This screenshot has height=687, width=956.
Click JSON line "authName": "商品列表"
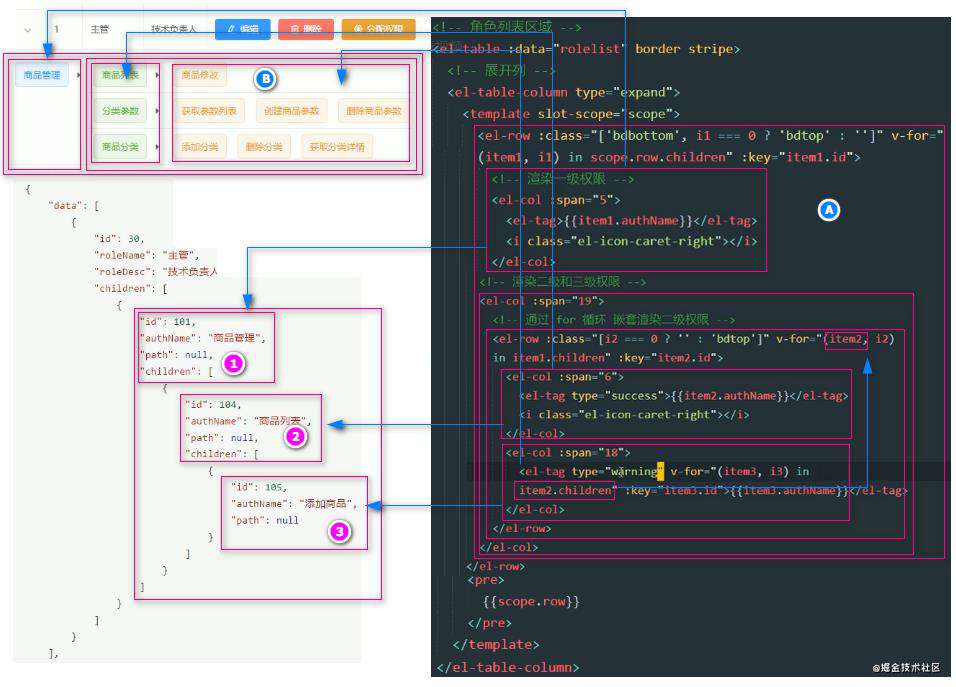pos(248,421)
